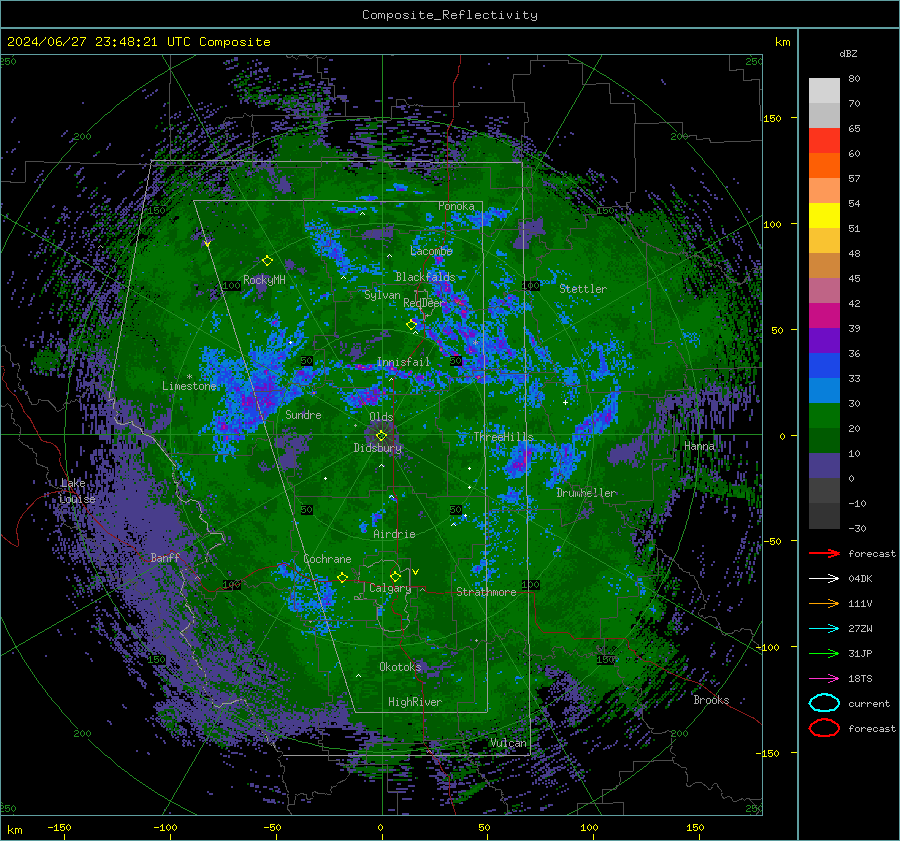
Task: Select the magenta swatch below 42 dBZ
Action: pyautogui.click(x=824, y=315)
